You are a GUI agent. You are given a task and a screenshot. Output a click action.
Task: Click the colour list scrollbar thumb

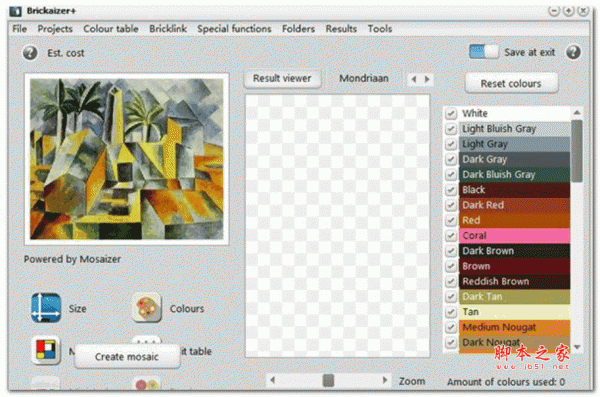click(x=577, y=151)
